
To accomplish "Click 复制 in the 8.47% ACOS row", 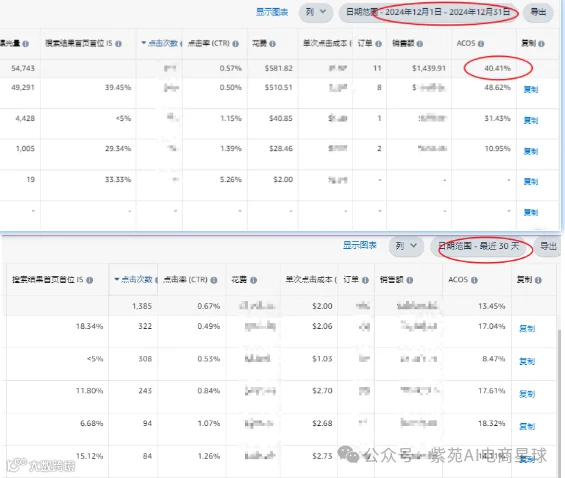I will [x=527, y=361].
